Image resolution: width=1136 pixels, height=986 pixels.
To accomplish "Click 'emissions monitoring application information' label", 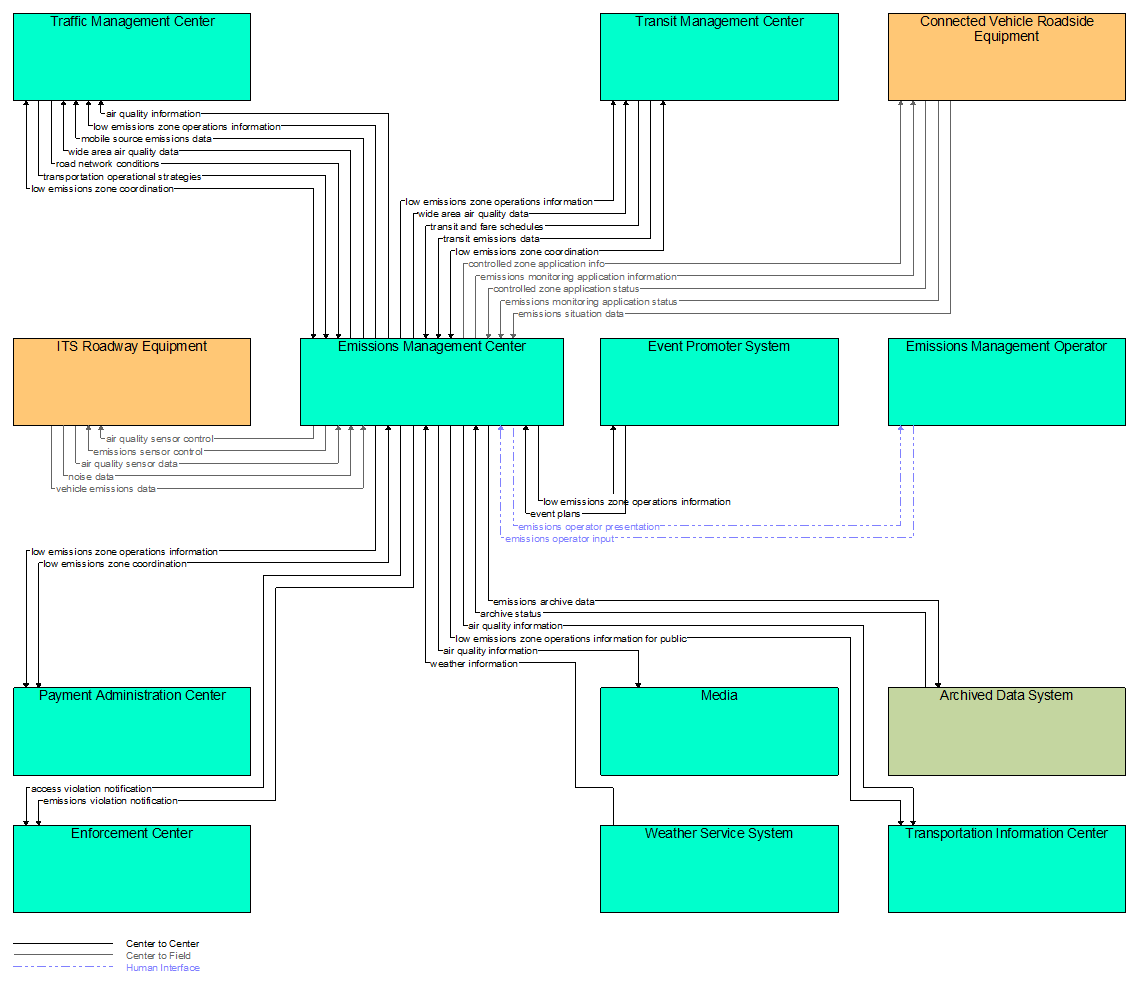I will 578,277.
